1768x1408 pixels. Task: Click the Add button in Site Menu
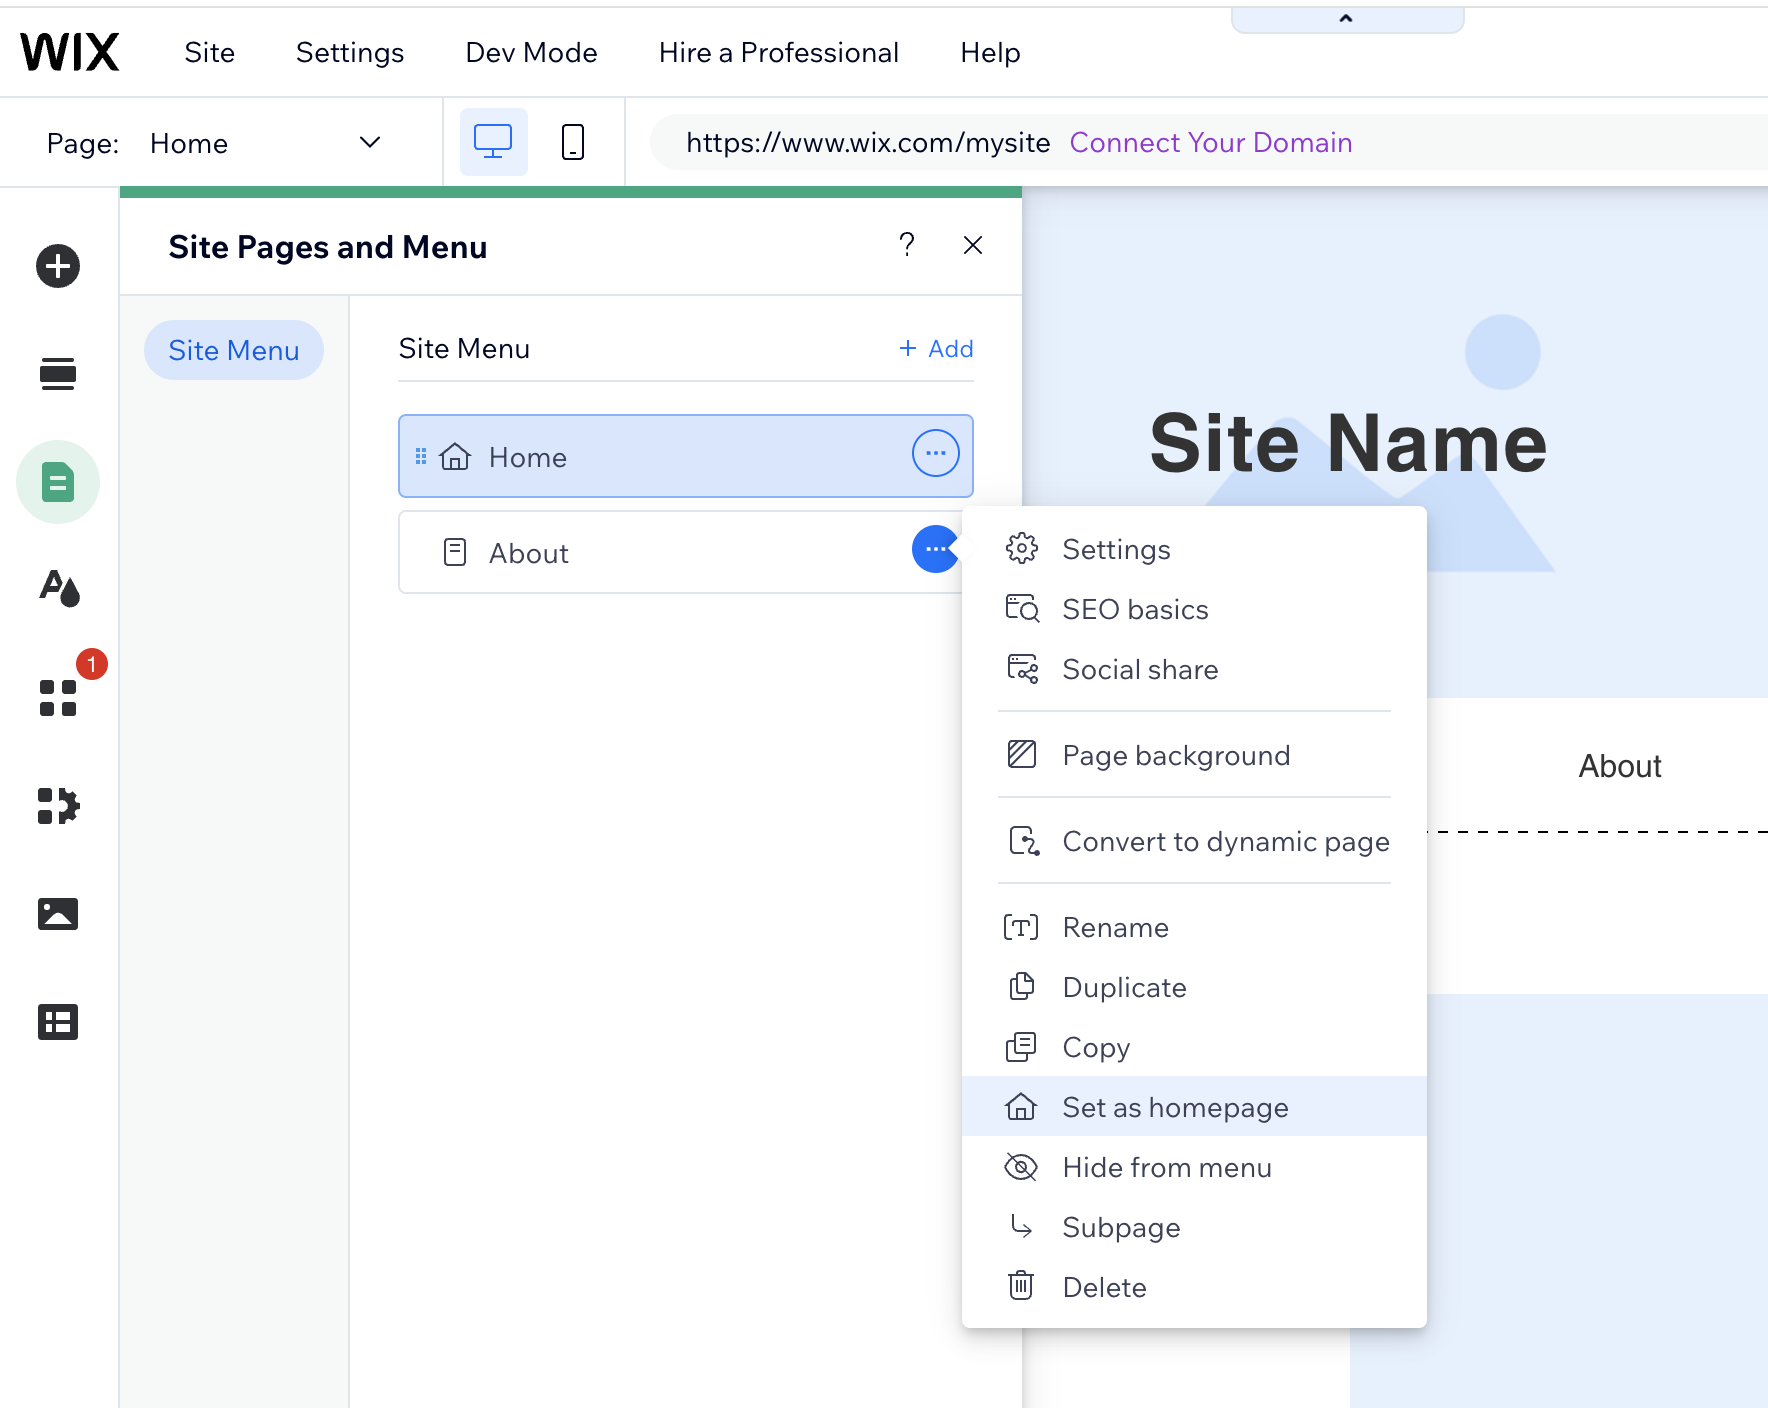click(936, 349)
